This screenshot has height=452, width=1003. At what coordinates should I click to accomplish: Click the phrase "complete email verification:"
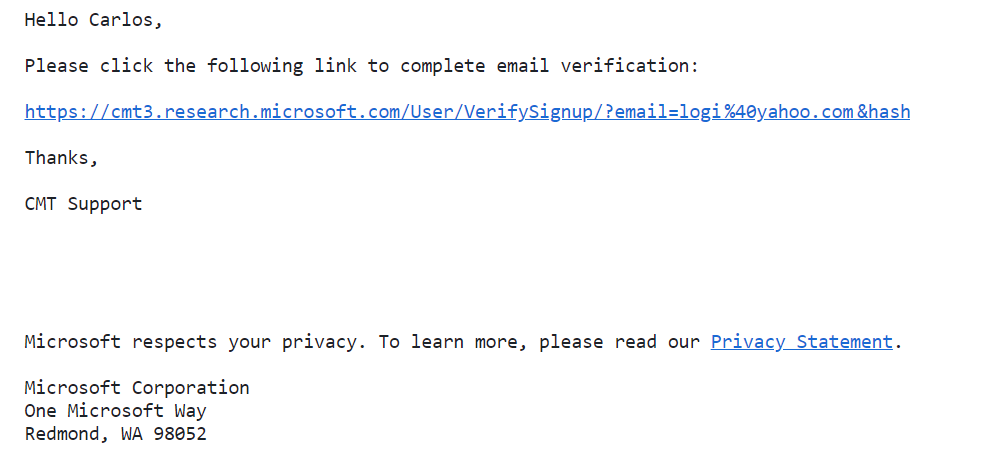point(549,66)
